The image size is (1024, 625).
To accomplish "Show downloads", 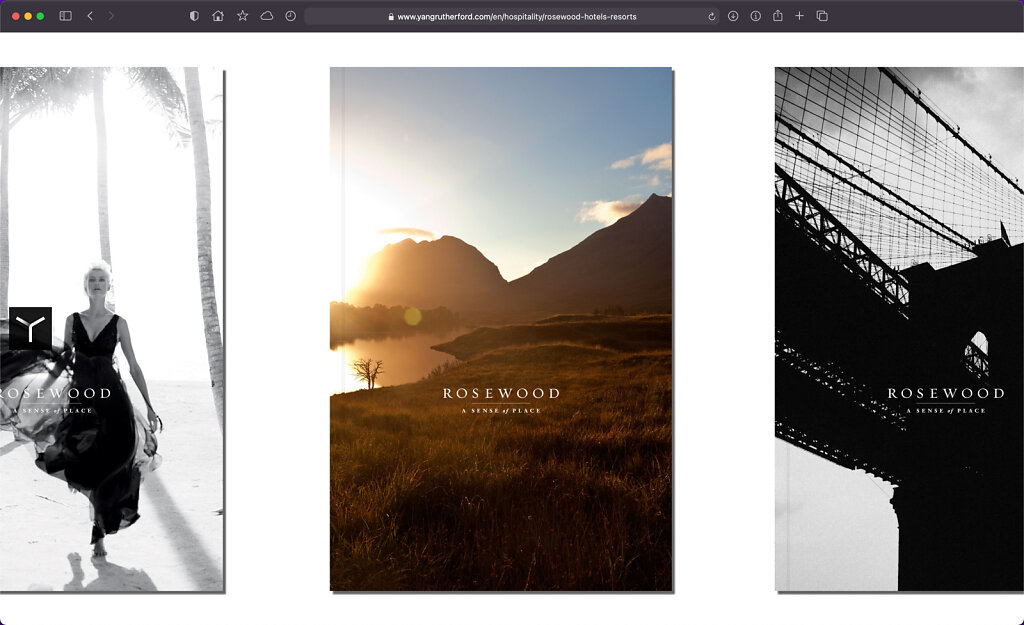I will tap(733, 16).
